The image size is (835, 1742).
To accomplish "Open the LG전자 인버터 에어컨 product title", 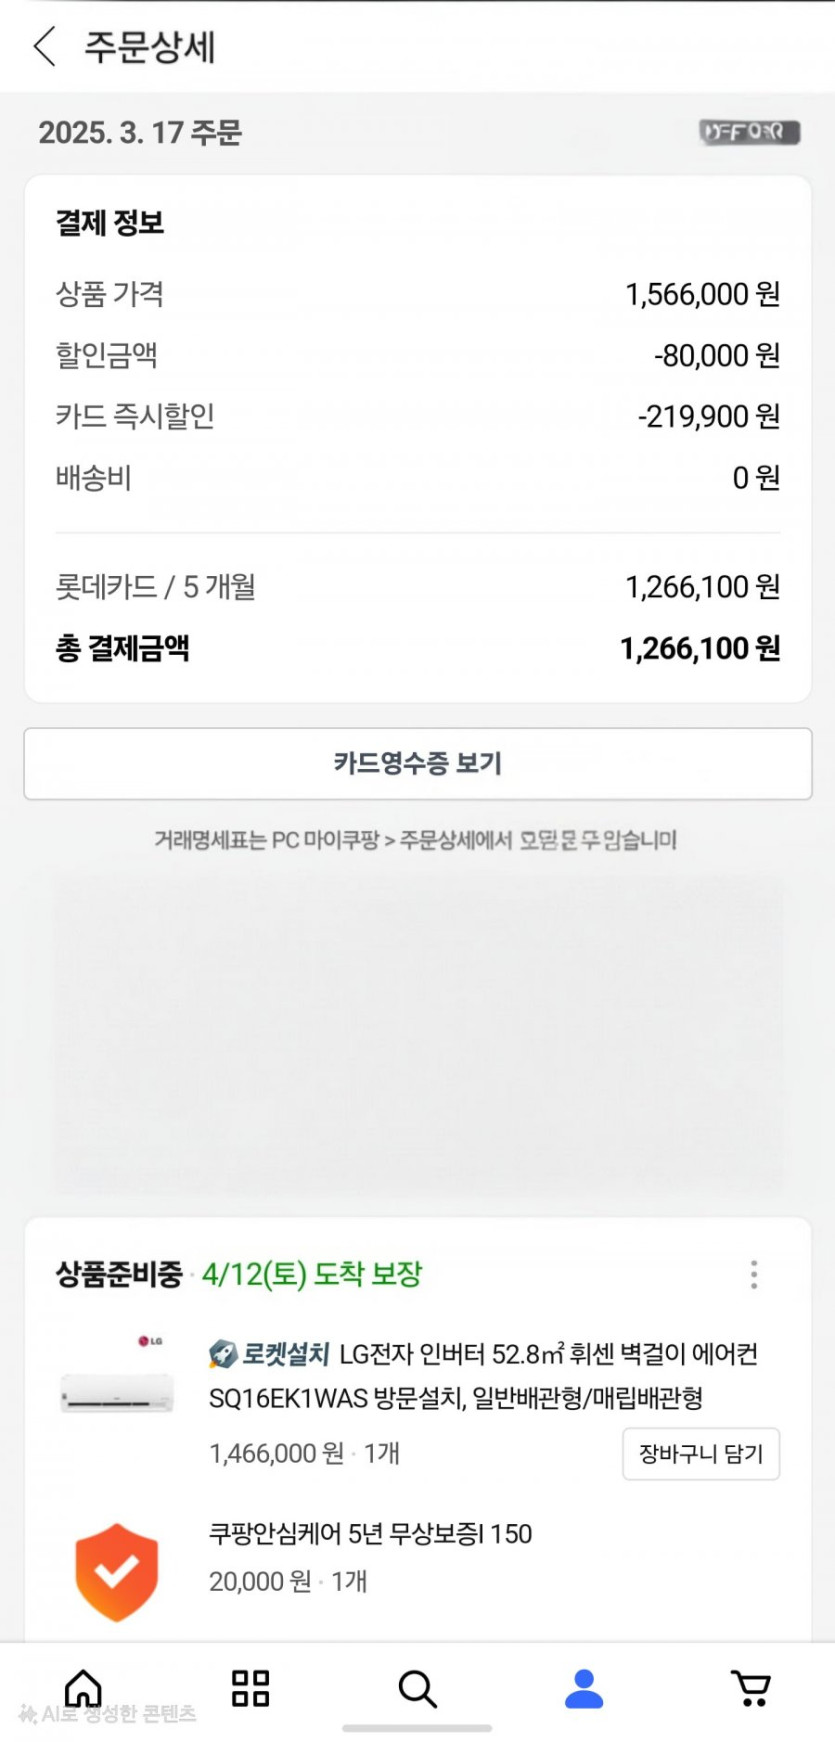I will pyautogui.click(x=483, y=1375).
